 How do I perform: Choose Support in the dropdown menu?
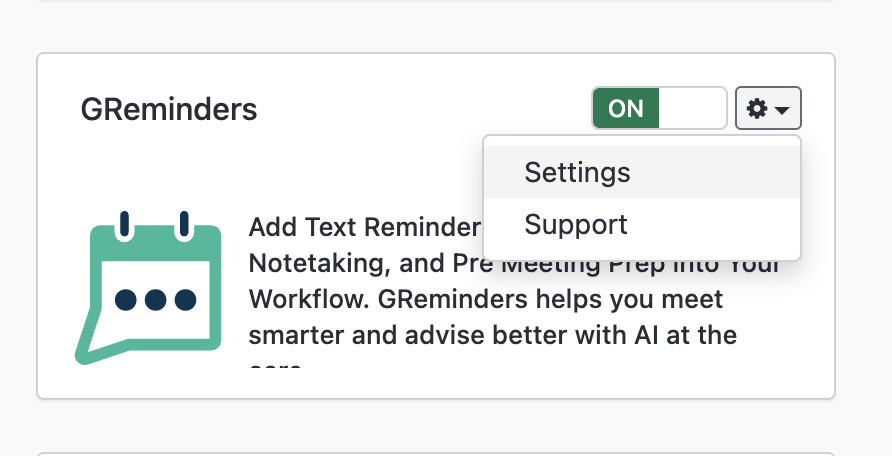coord(576,224)
